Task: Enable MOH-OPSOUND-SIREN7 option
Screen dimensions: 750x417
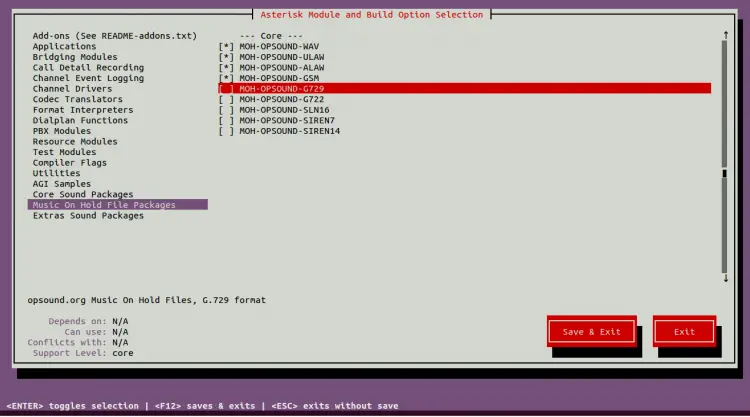Action: pyautogui.click(x=226, y=120)
